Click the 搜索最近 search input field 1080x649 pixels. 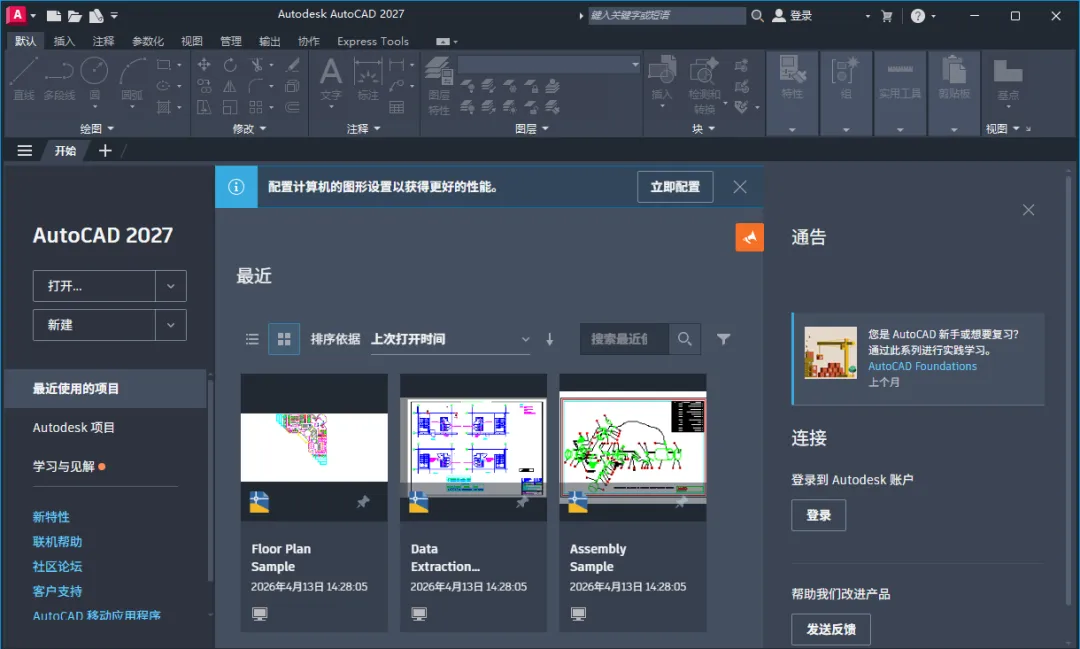624,339
